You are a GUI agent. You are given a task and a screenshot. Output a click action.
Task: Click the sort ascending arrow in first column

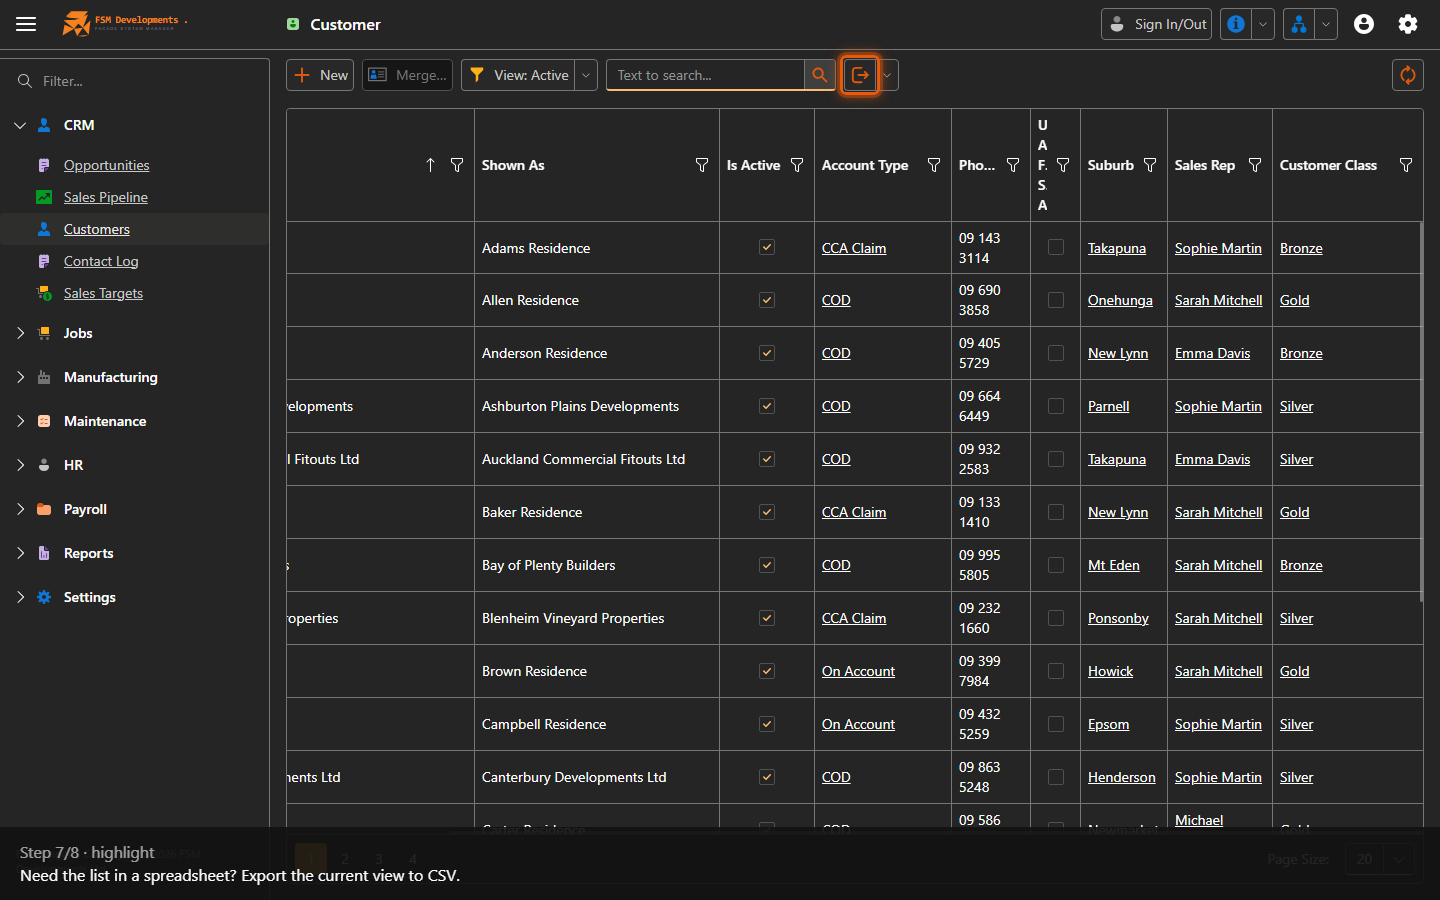pos(430,165)
